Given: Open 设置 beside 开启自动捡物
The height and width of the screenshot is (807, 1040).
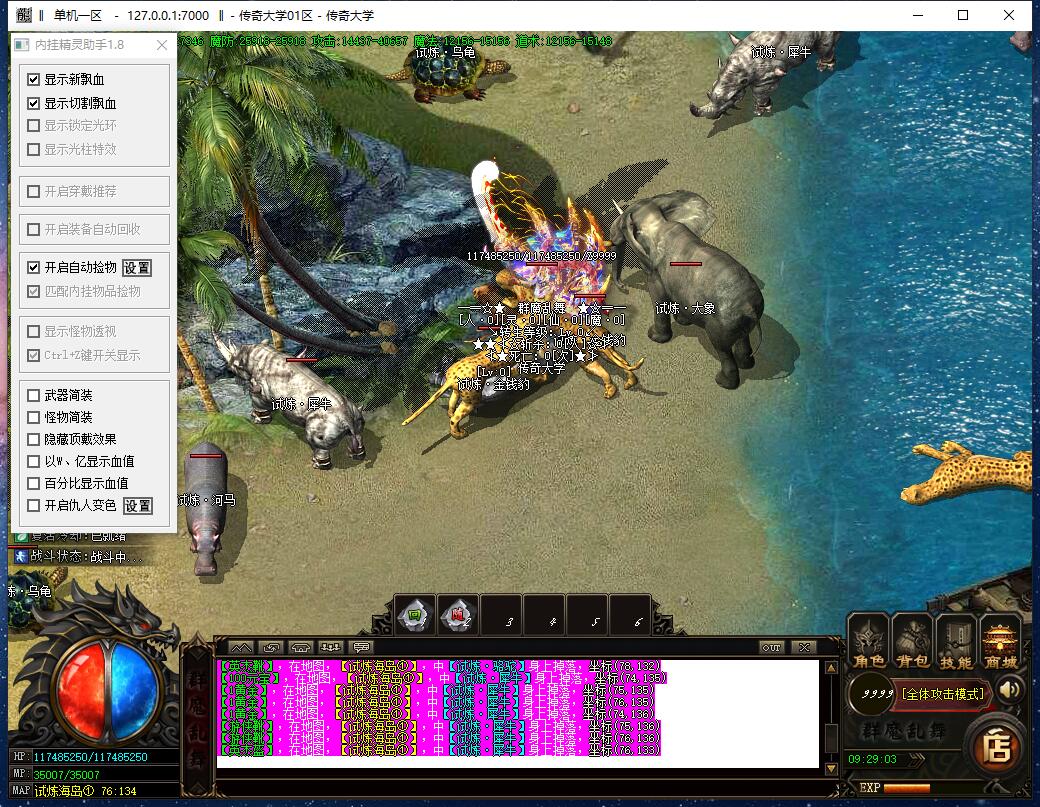Looking at the screenshot, I should (x=137, y=268).
